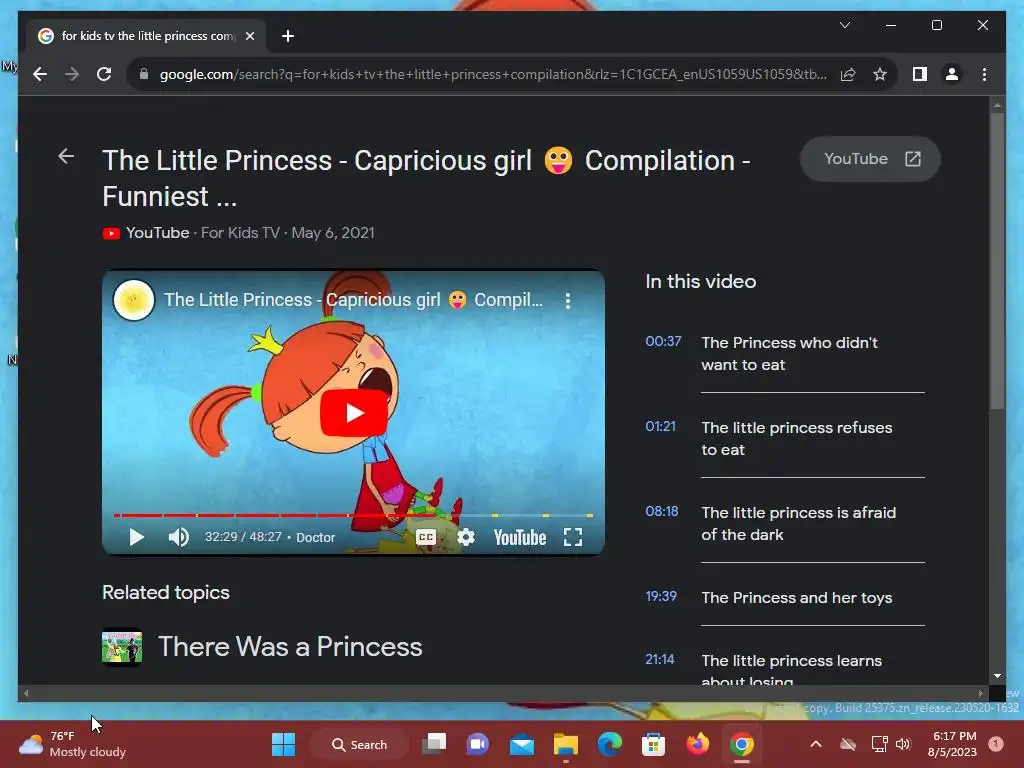Screen dimensions: 1024x768
Task: Click the Chrome icon on the taskbar
Action: (741, 744)
